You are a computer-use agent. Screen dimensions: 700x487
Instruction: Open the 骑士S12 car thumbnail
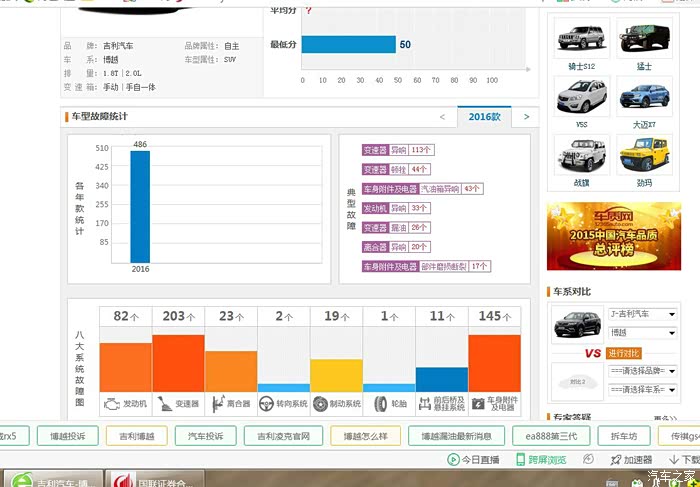tap(582, 38)
